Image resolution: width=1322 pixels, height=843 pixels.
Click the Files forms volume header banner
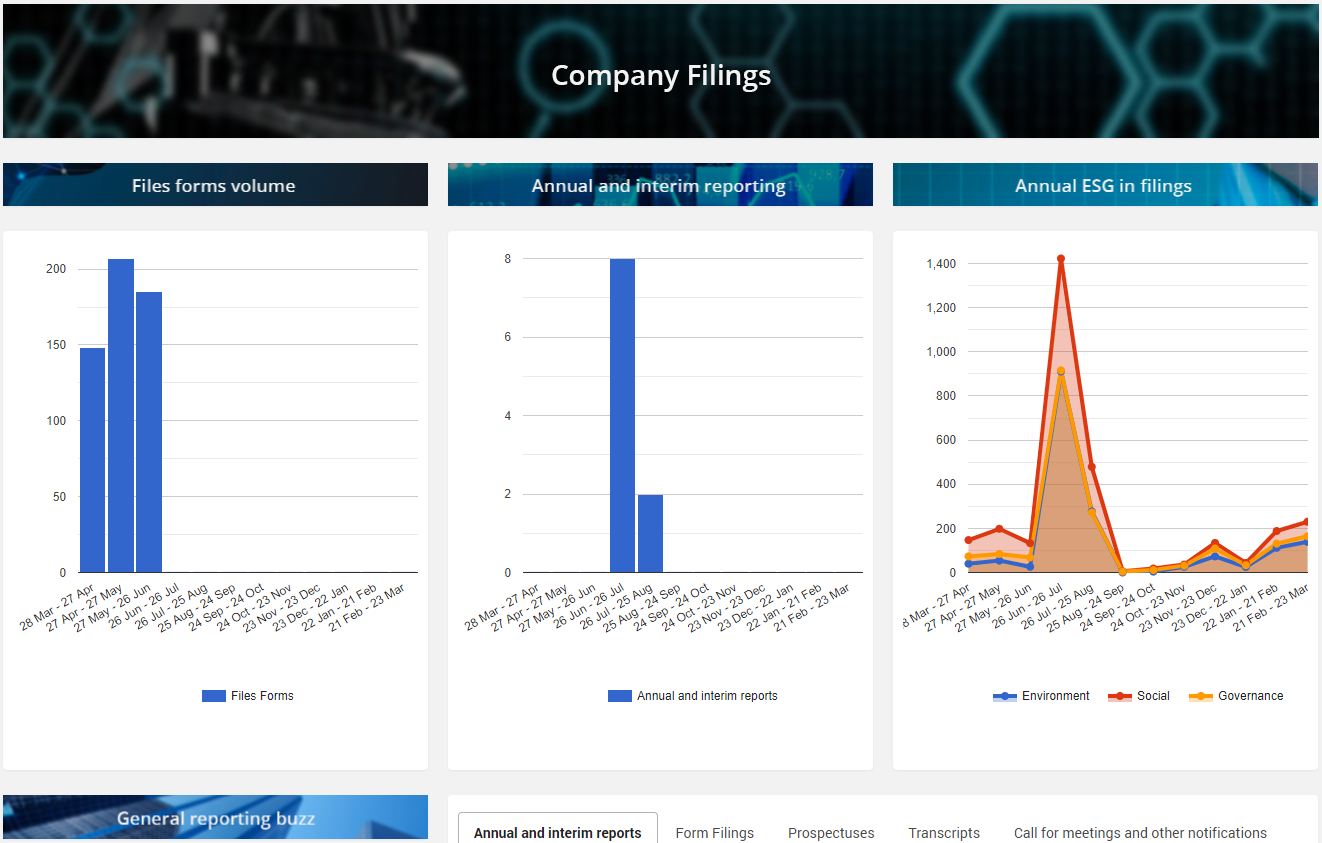point(215,185)
